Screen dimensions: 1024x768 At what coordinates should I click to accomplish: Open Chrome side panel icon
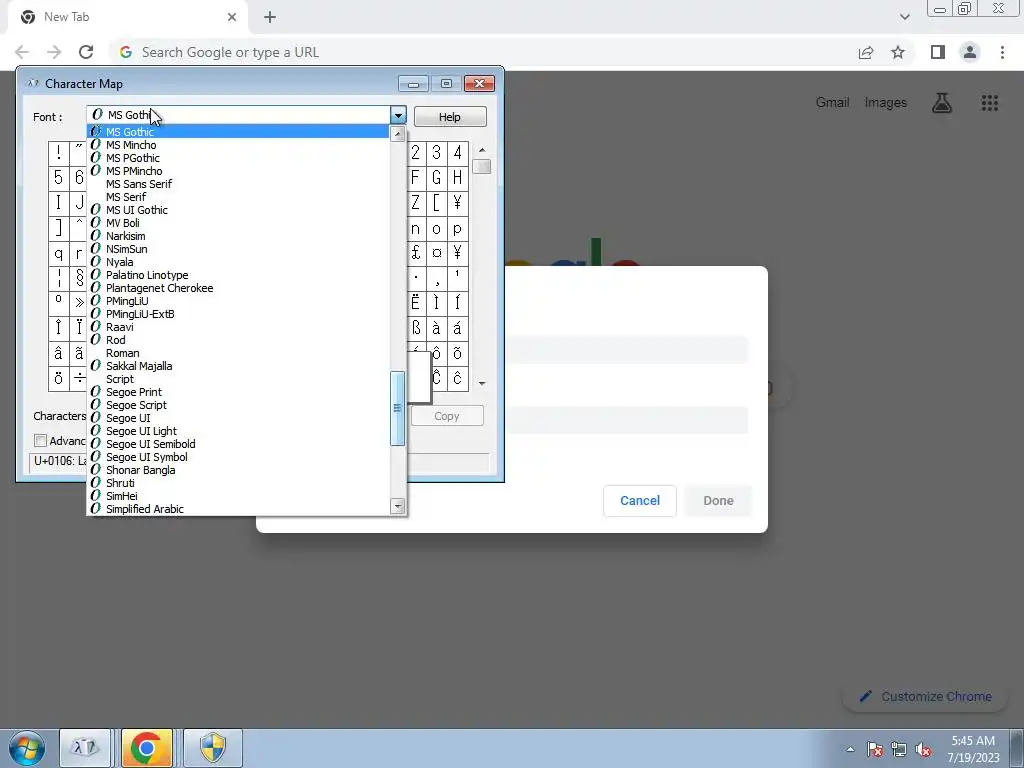click(x=938, y=52)
